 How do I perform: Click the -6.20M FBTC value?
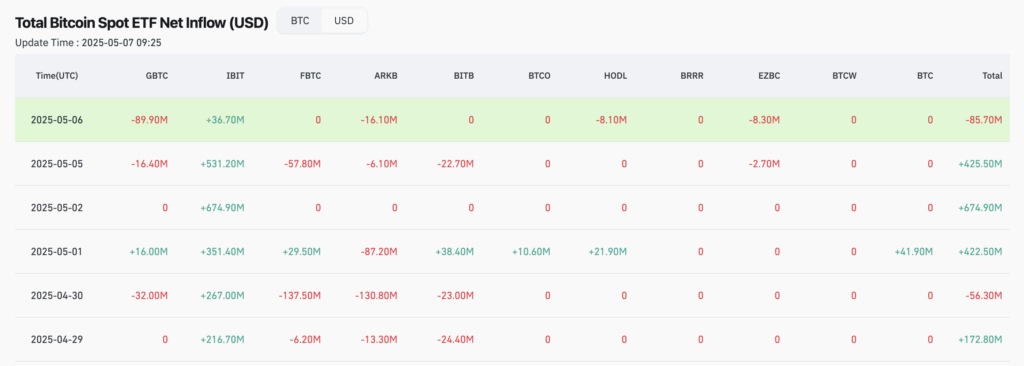tap(305, 340)
